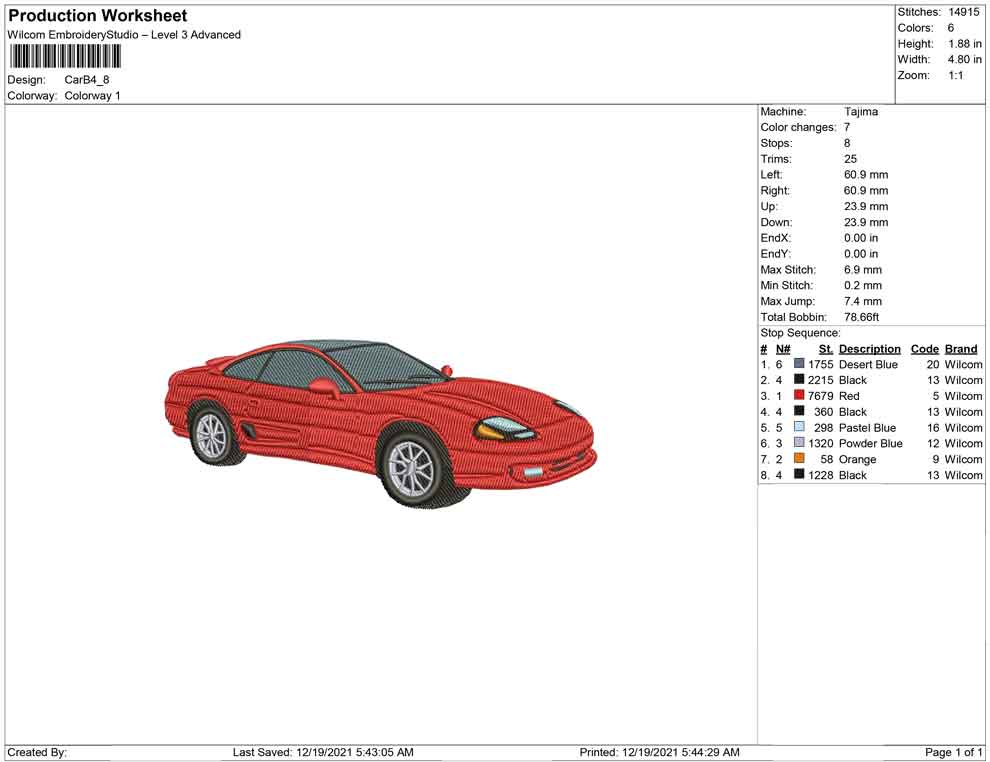
Task: Click the St. column header
Action: [825, 349]
